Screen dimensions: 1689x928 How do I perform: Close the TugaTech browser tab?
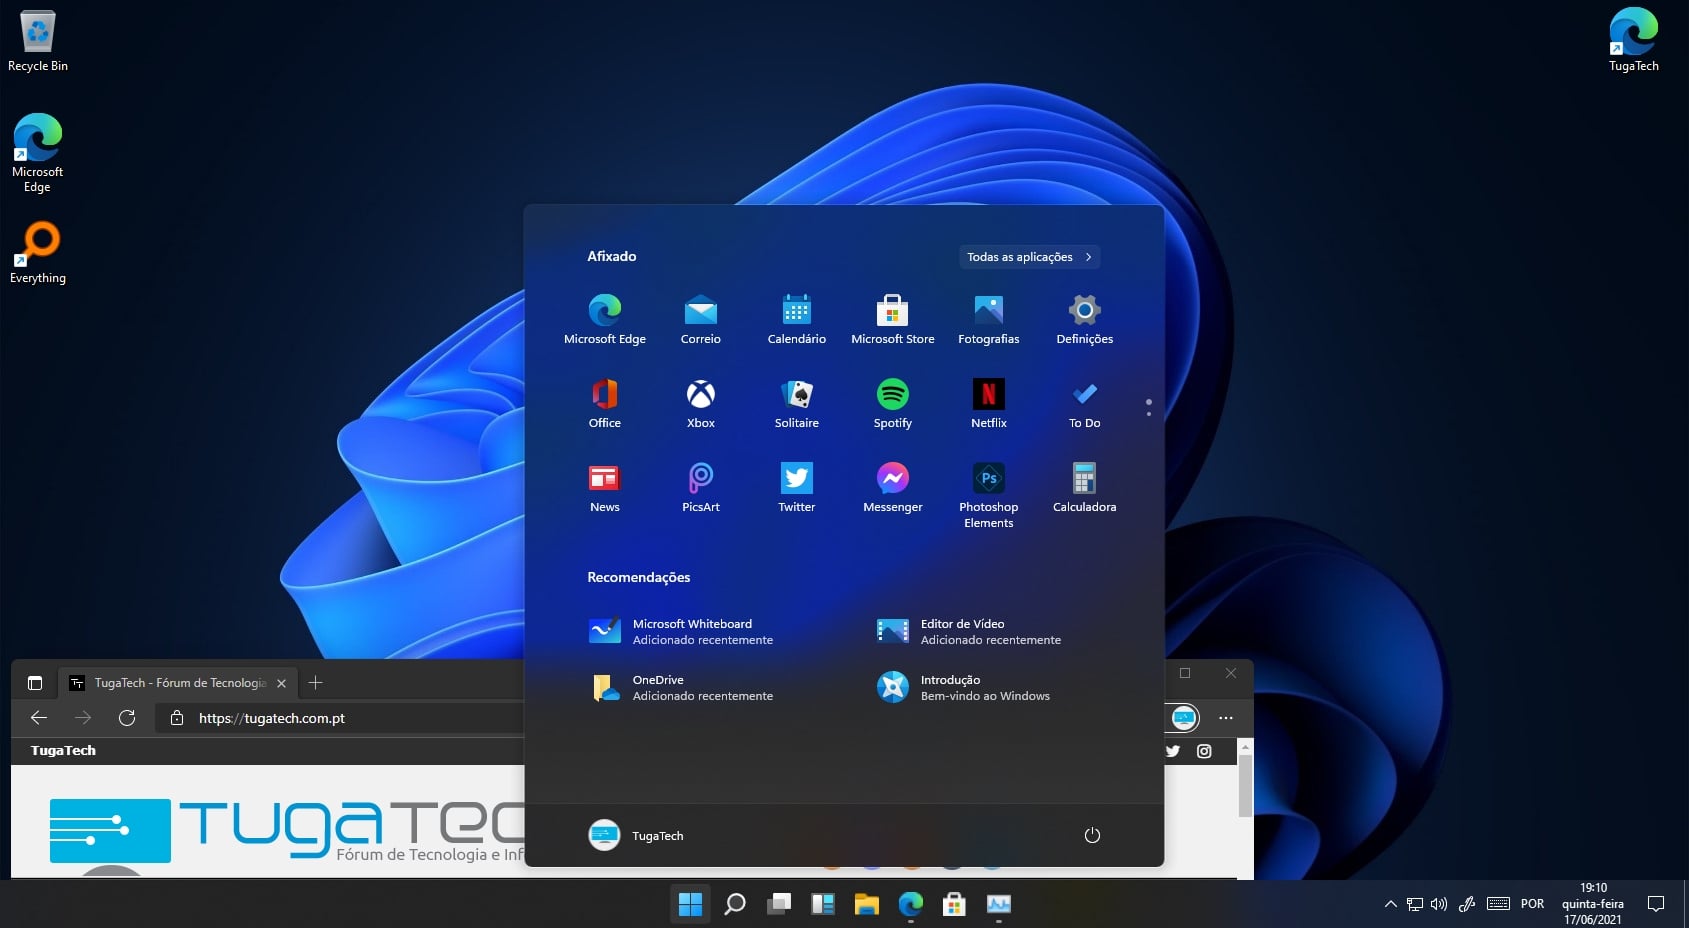pyautogui.click(x=281, y=683)
